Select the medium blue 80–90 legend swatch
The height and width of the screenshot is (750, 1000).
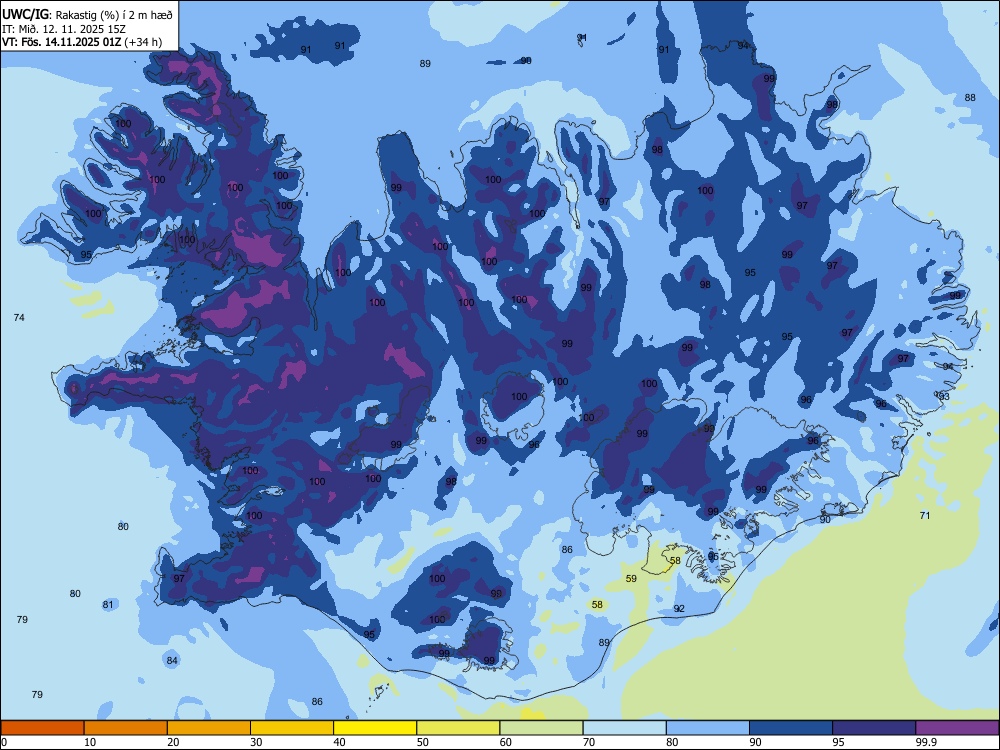pyautogui.click(x=708, y=728)
